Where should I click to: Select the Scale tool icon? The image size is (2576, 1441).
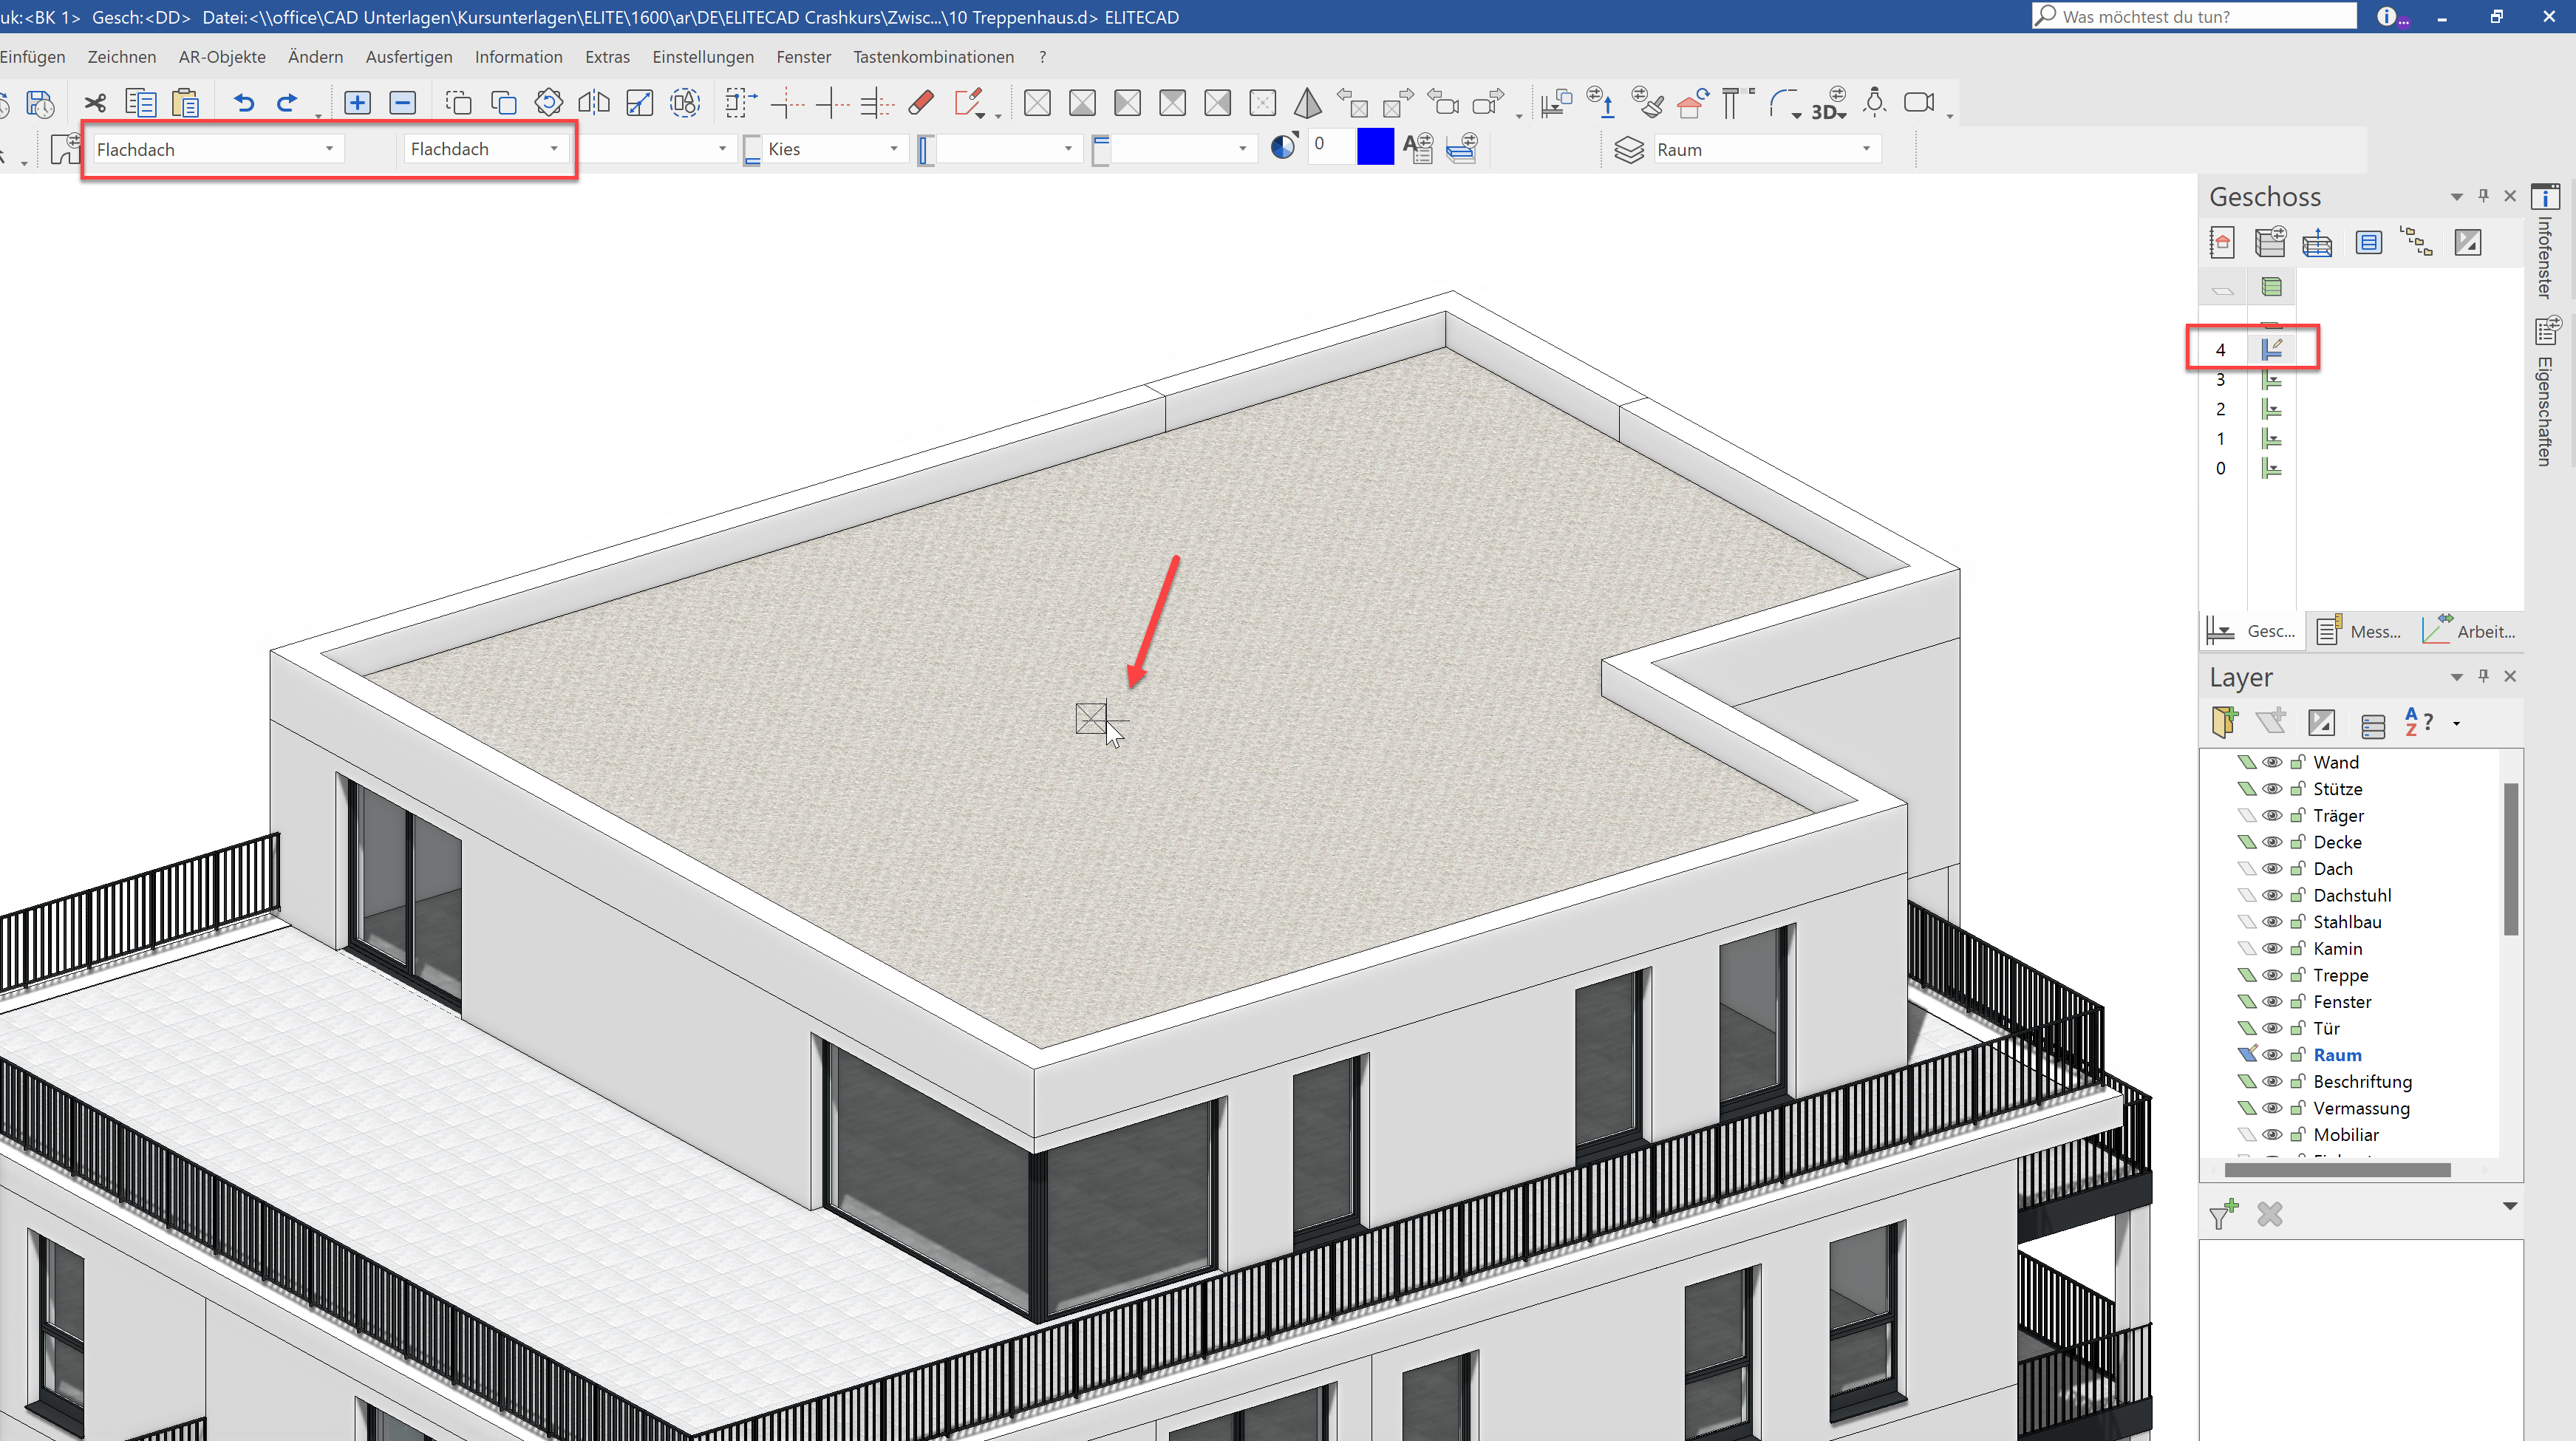(x=639, y=103)
